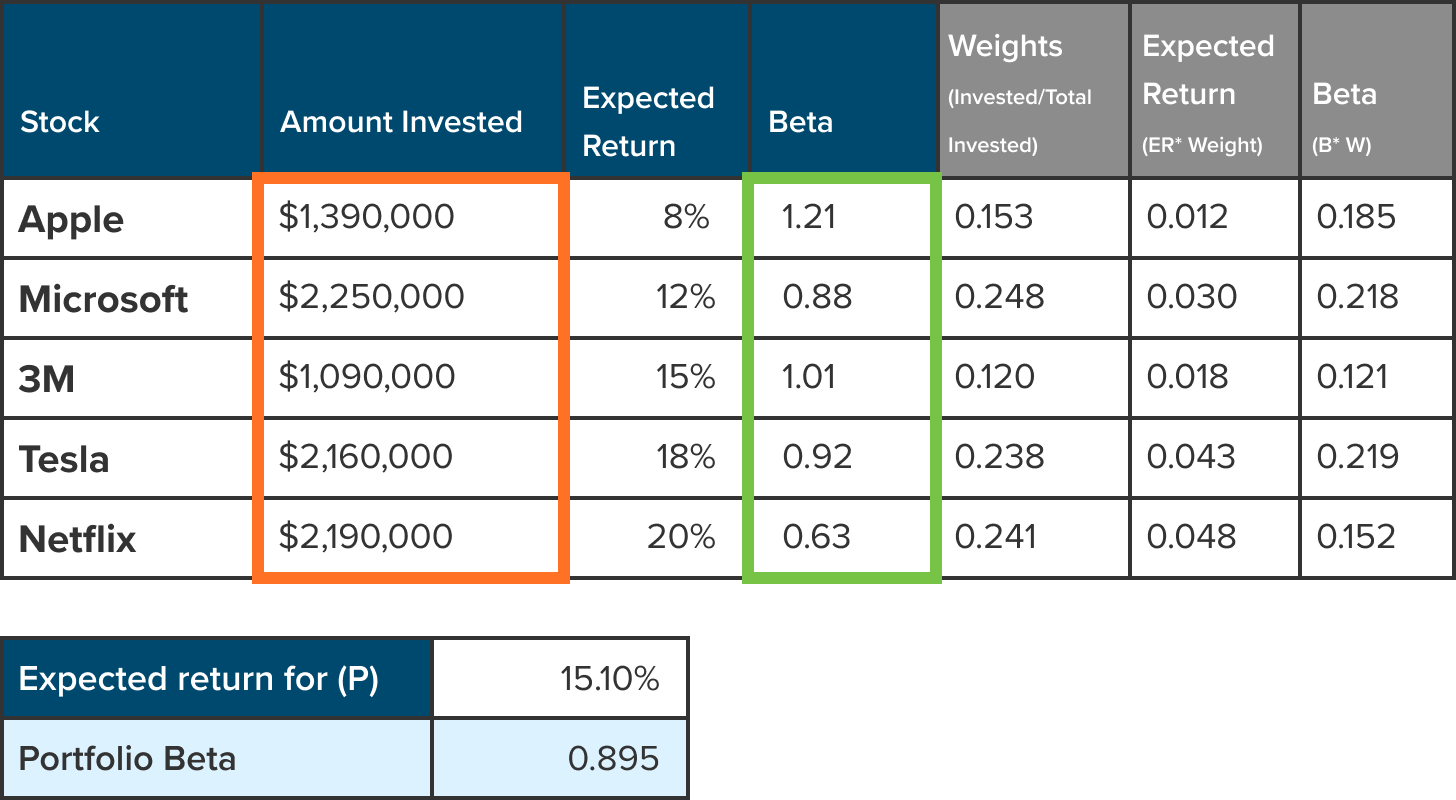This screenshot has height=800, width=1456.
Task: Click the Stock column header
Action: 60,122
